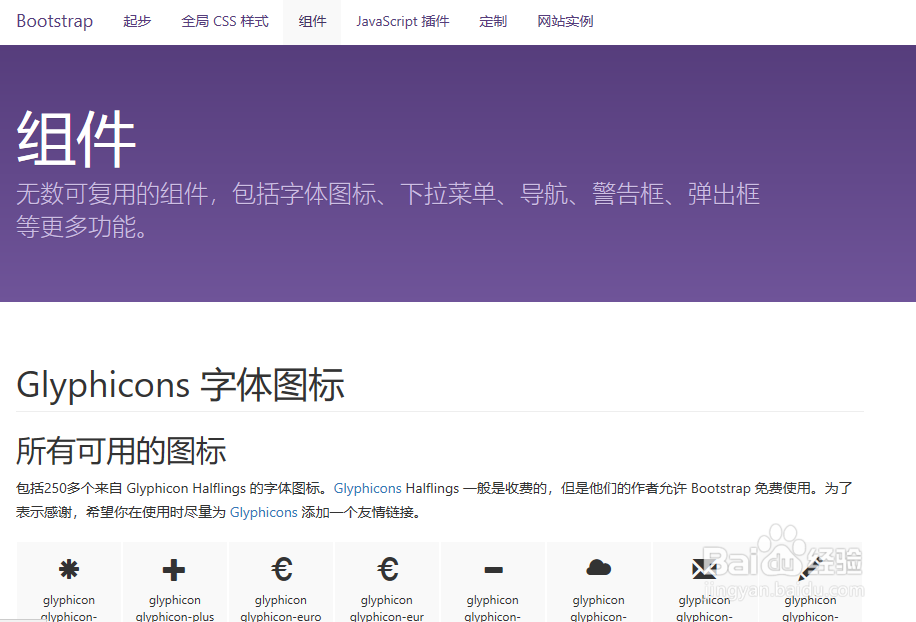Image resolution: width=916 pixels, height=622 pixels.
Task: Click the banner subtitle starting '无数可复用的组件'
Action: [x=388, y=210]
